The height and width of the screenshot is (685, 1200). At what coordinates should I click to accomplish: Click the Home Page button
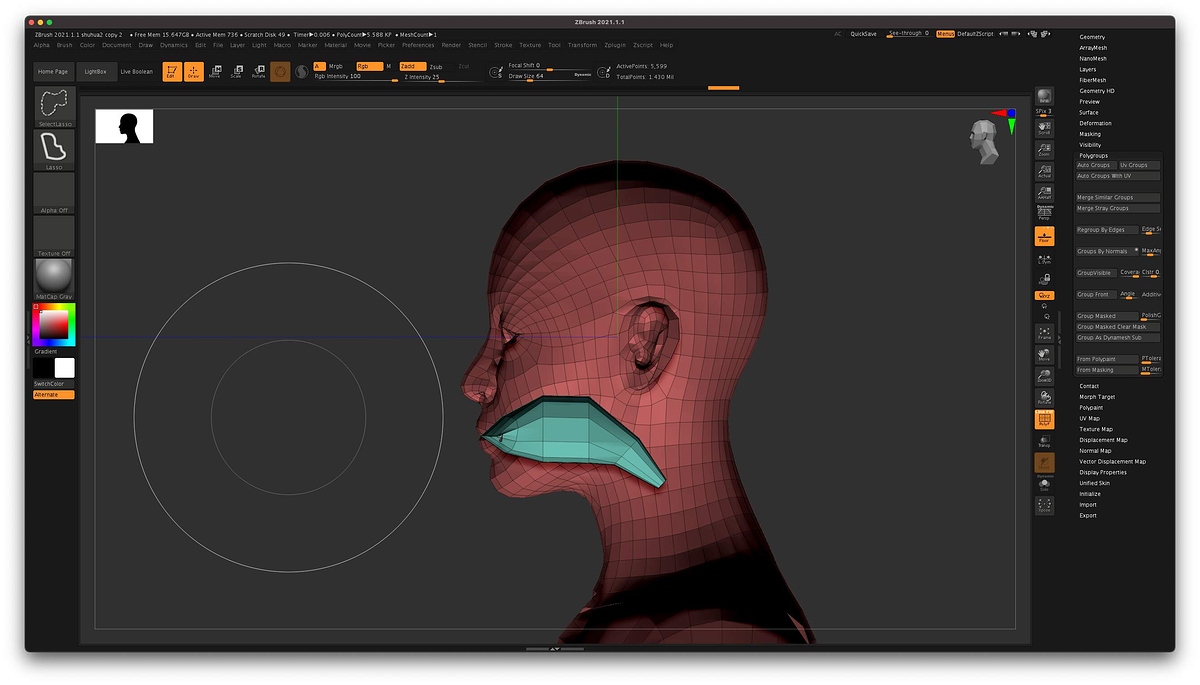(x=53, y=72)
